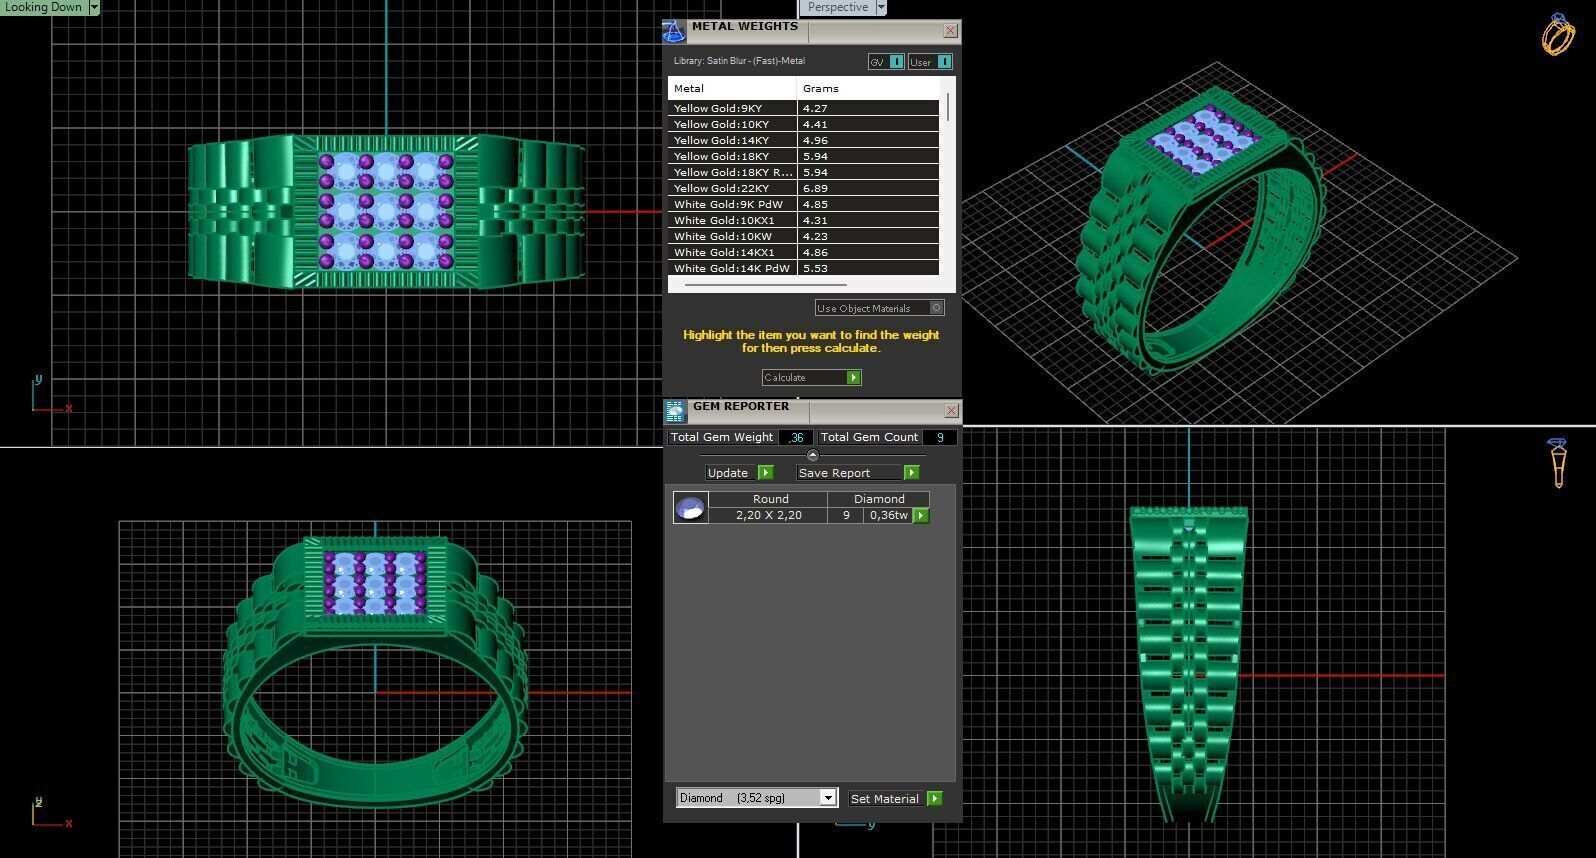1596x858 pixels.
Task: Select the Yellow Gold:14KY row
Action: coord(804,140)
